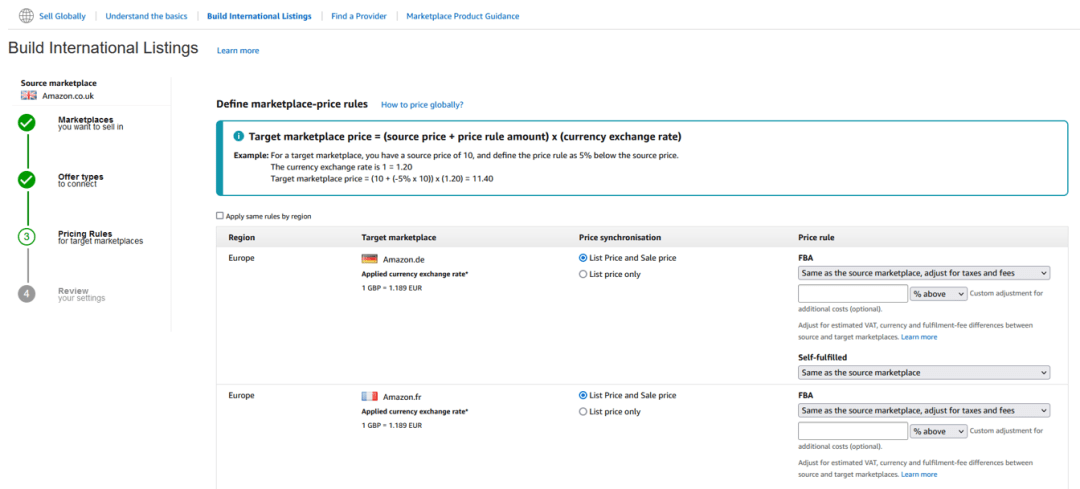Click the custom adjustment input field for Amazon.de

(x=852, y=294)
